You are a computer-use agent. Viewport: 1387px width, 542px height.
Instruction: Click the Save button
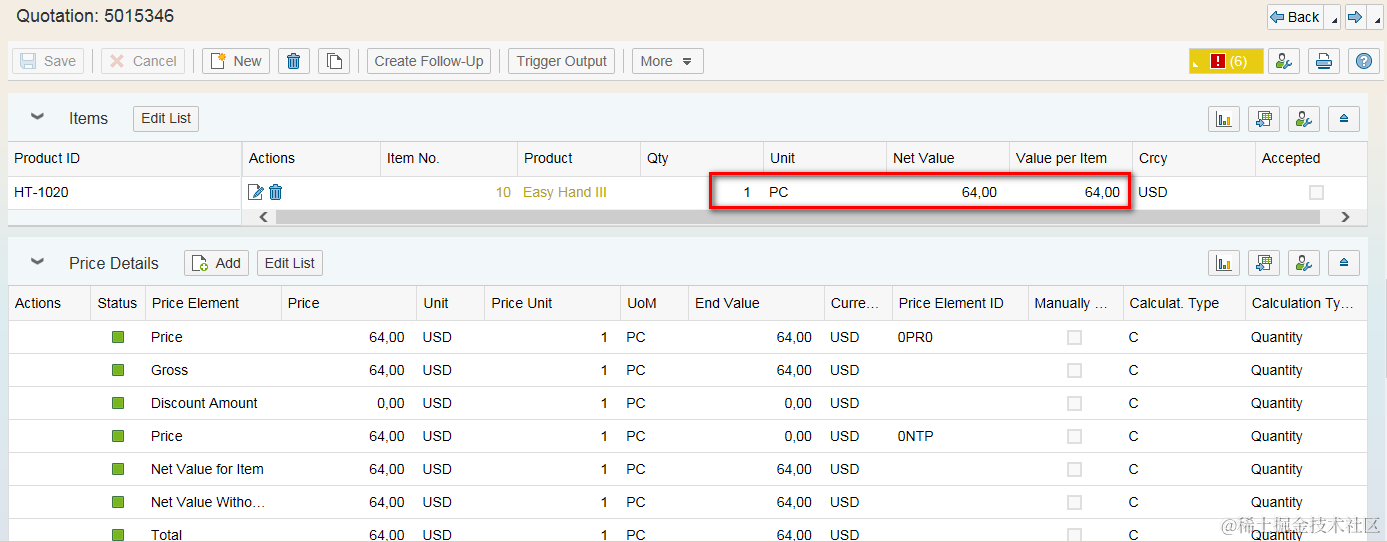[x=48, y=61]
